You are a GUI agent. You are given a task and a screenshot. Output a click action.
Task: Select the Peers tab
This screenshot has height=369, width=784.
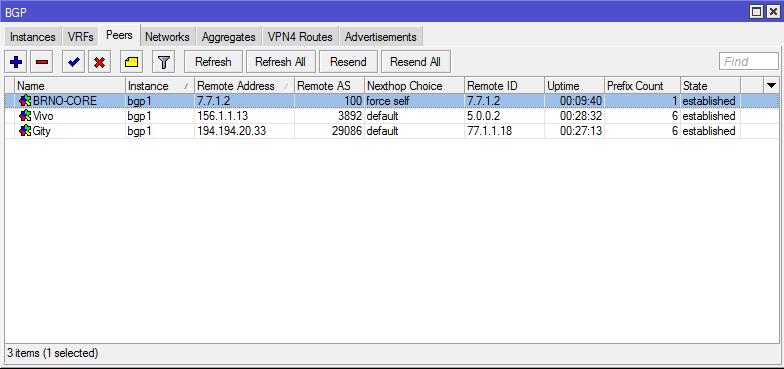pyautogui.click(x=119, y=36)
